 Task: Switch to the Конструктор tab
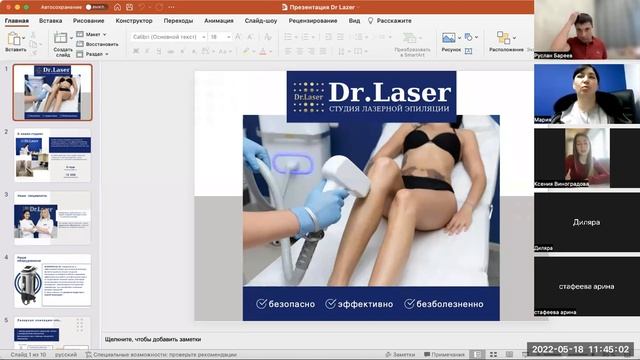click(134, 21)
